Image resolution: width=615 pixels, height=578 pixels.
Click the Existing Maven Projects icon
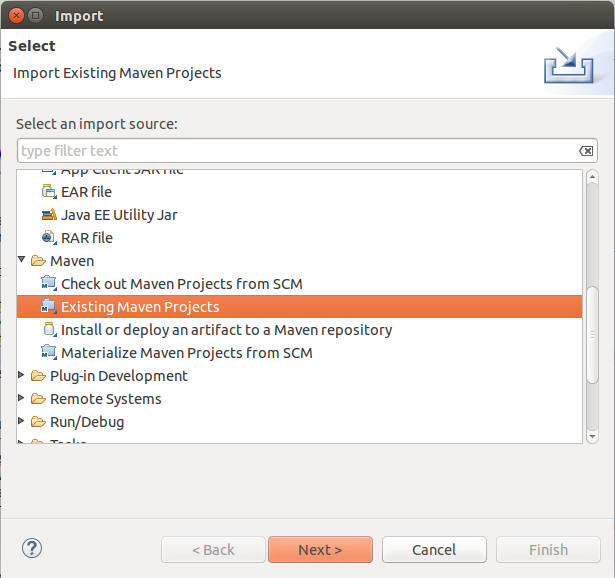(x=49, y=307)
